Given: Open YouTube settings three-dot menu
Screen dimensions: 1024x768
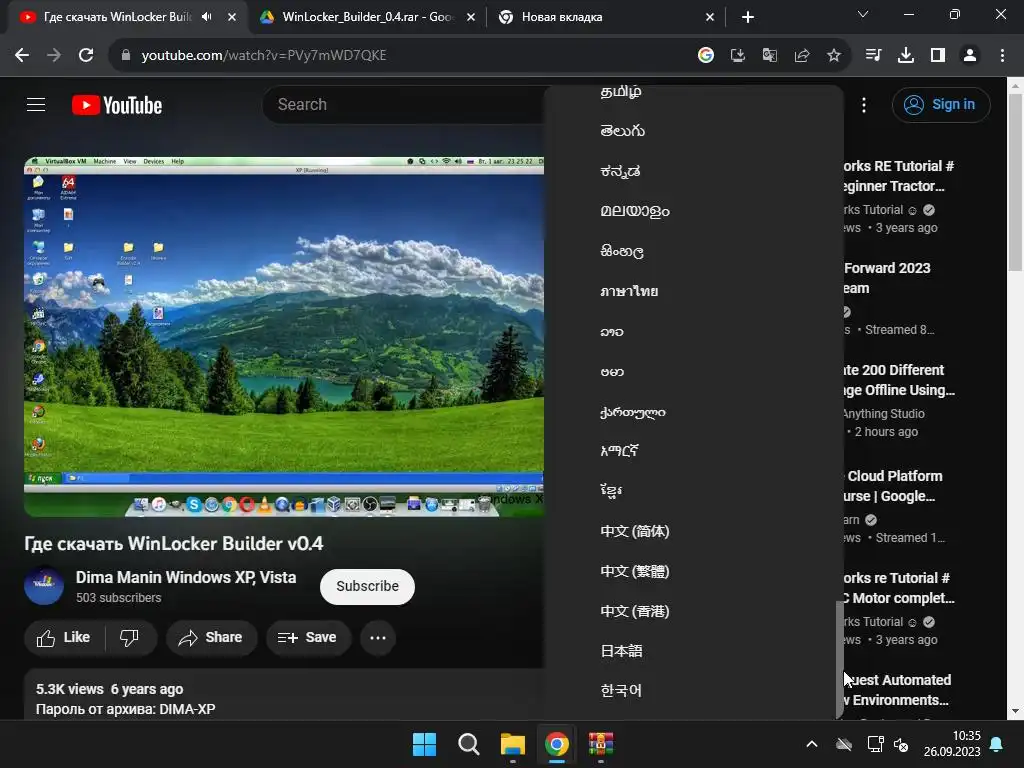Looking at the screenshot, I should click(864, 105).
